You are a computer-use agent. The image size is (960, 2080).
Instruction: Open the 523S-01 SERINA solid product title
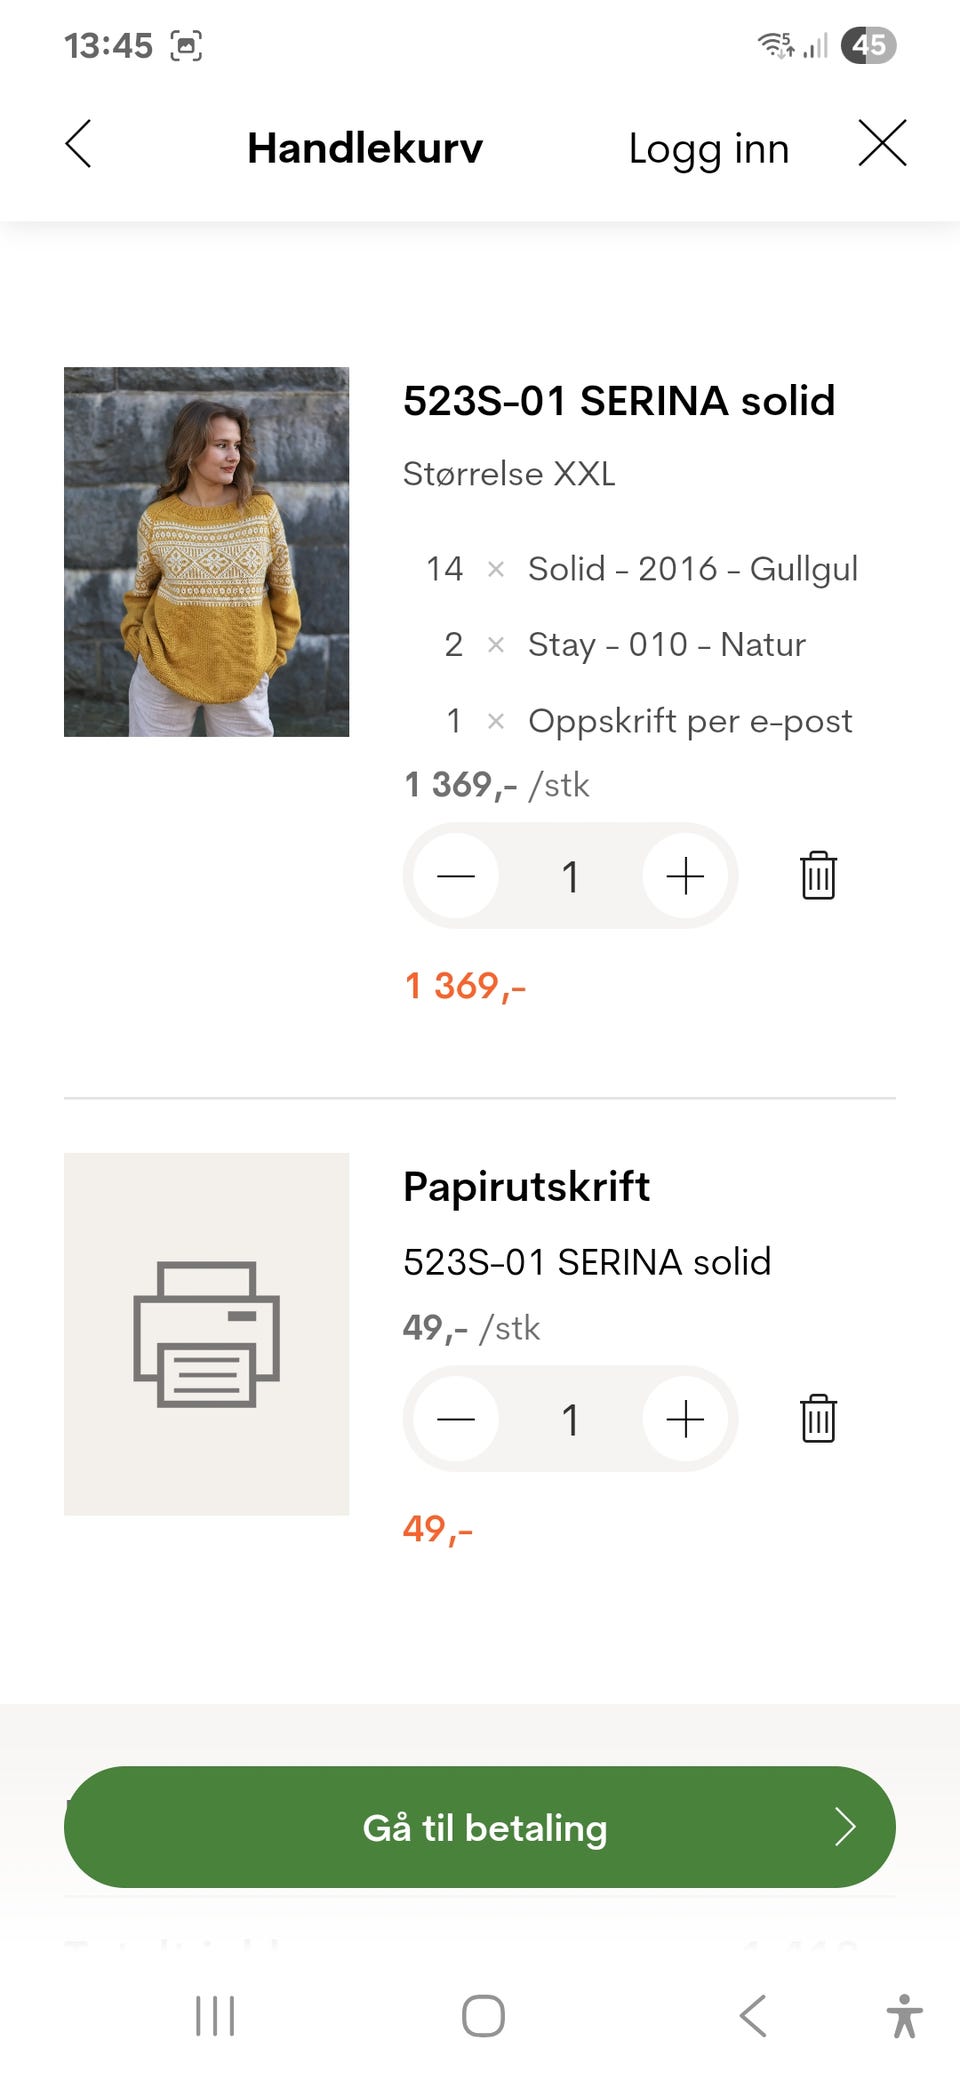click(x=618, y=401)
